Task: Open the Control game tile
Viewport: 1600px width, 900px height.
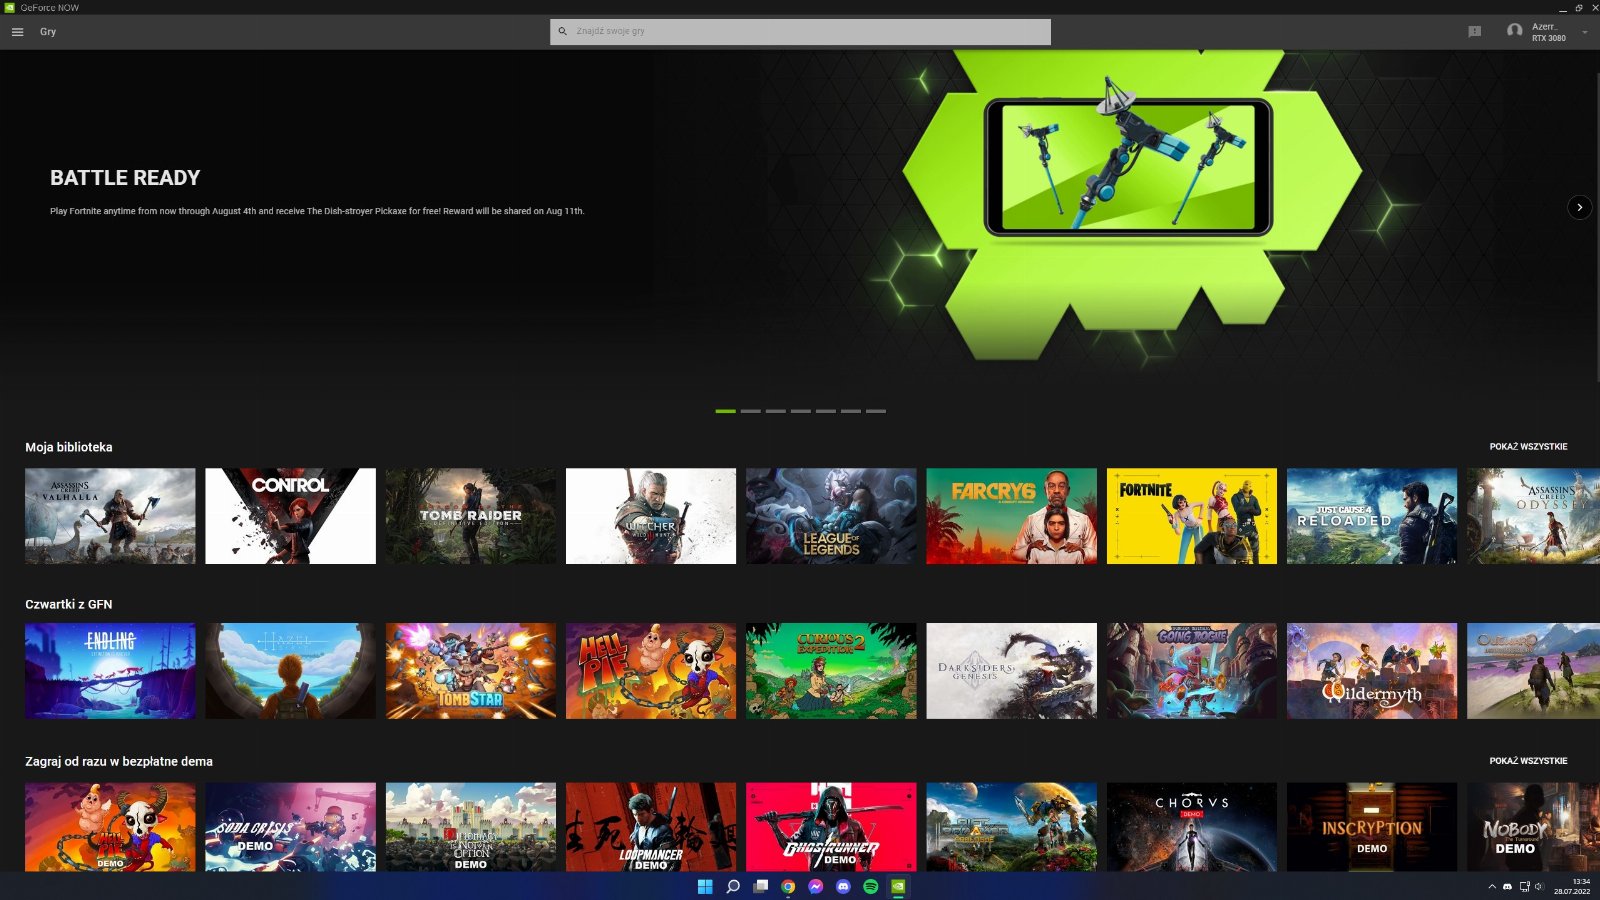Action: click(x=291, y=516)
